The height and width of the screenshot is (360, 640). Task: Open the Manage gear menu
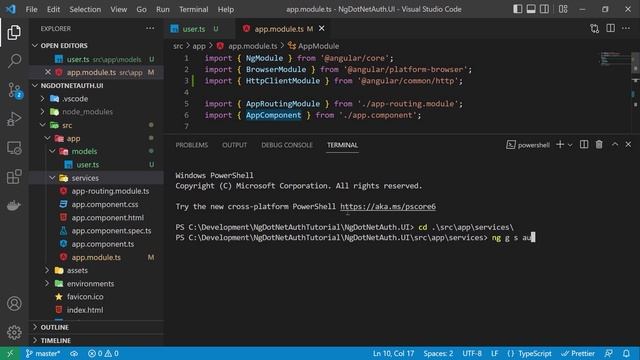[x=14, y=332]
